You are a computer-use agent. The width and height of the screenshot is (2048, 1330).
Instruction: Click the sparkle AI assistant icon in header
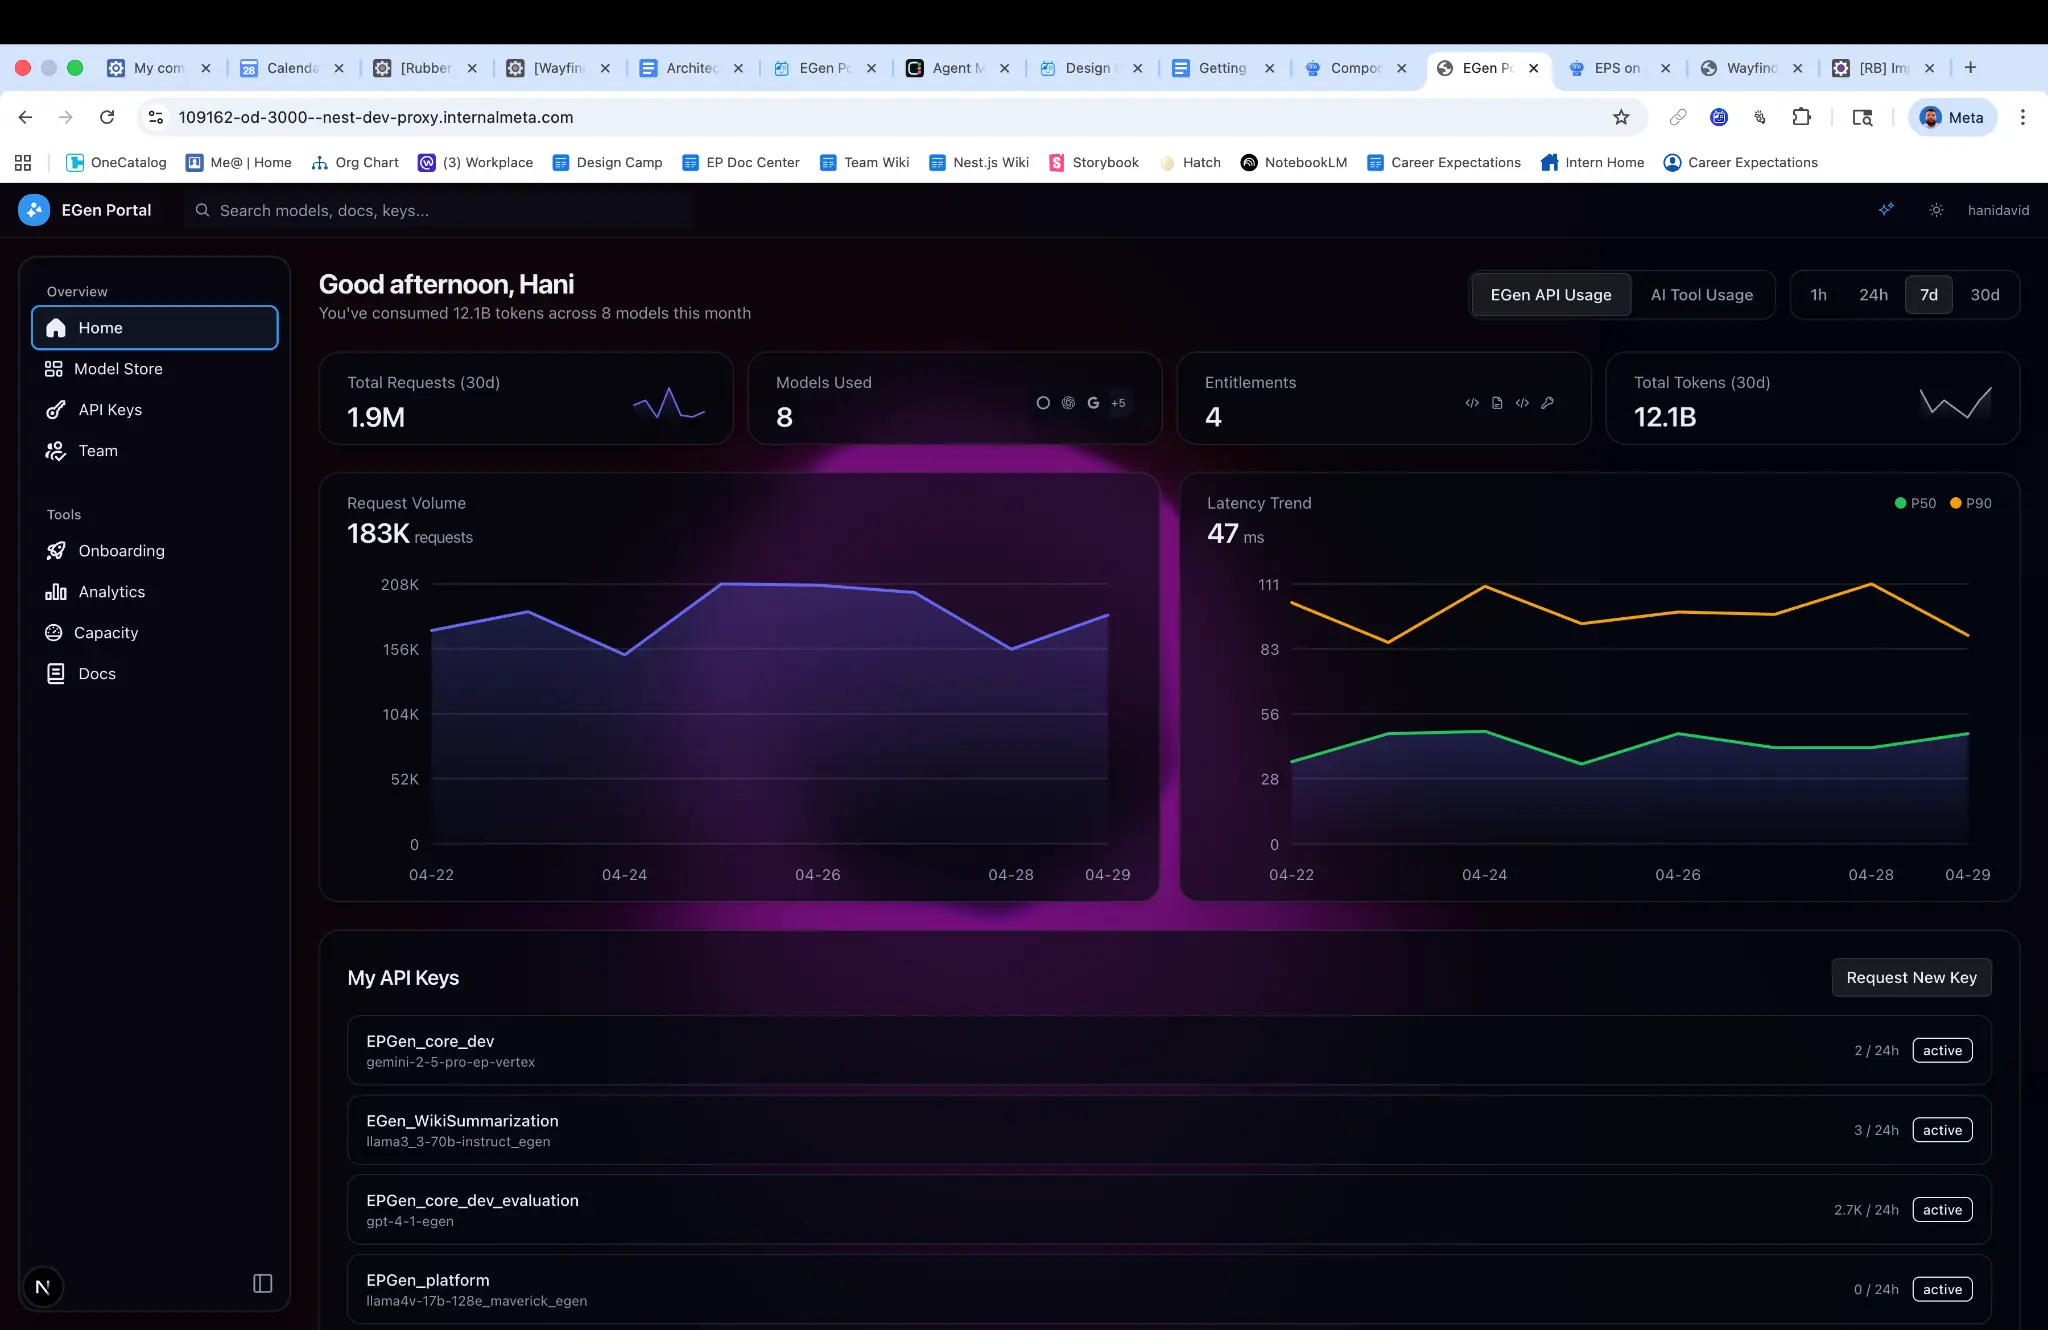tap(1886, 210)
